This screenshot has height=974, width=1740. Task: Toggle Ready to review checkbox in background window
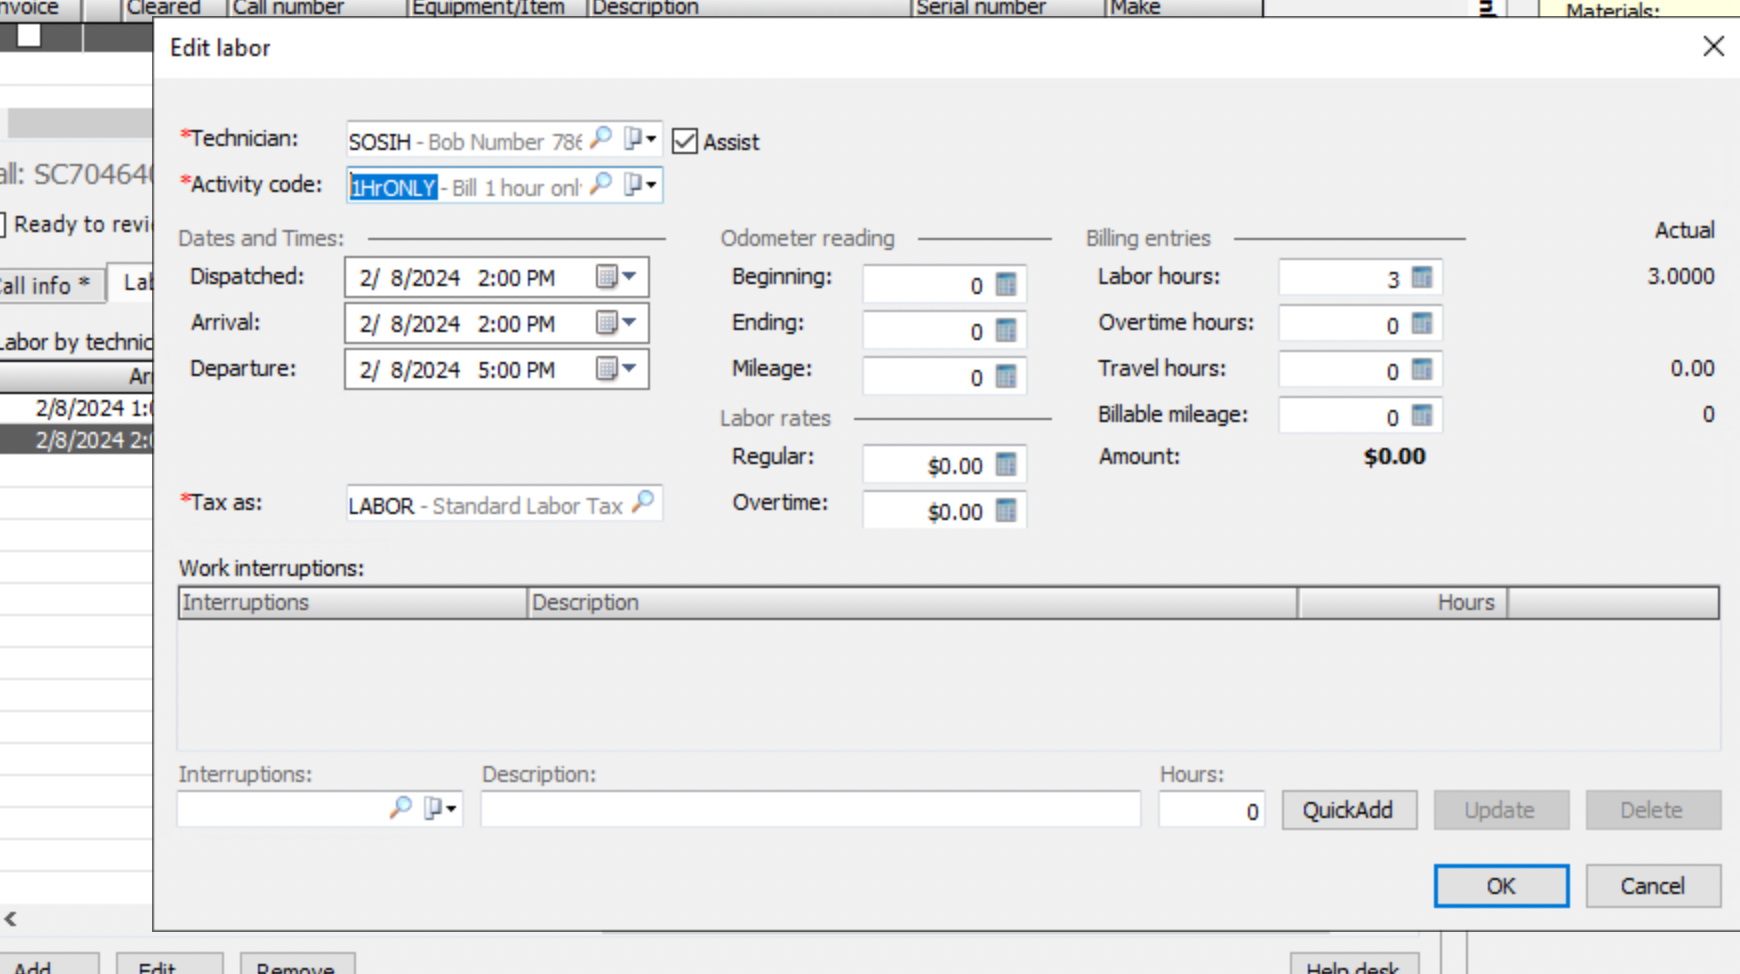point(1,224)
